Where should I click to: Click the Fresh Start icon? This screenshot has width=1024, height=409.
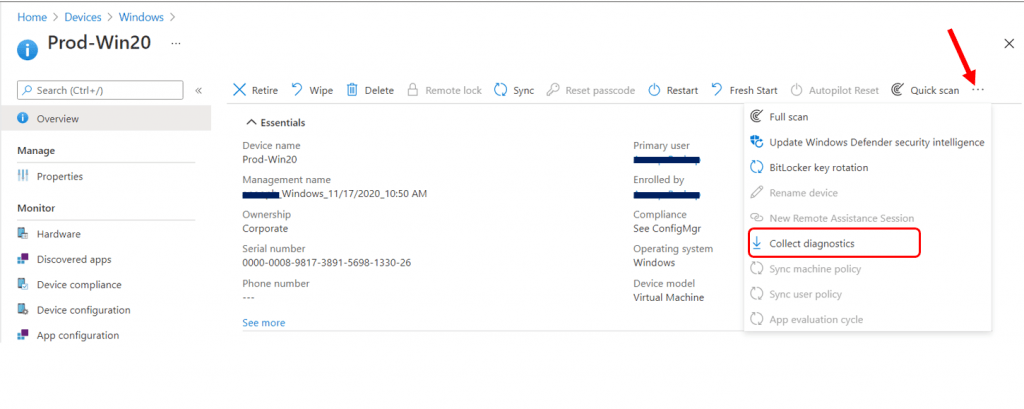coord(717,90)
